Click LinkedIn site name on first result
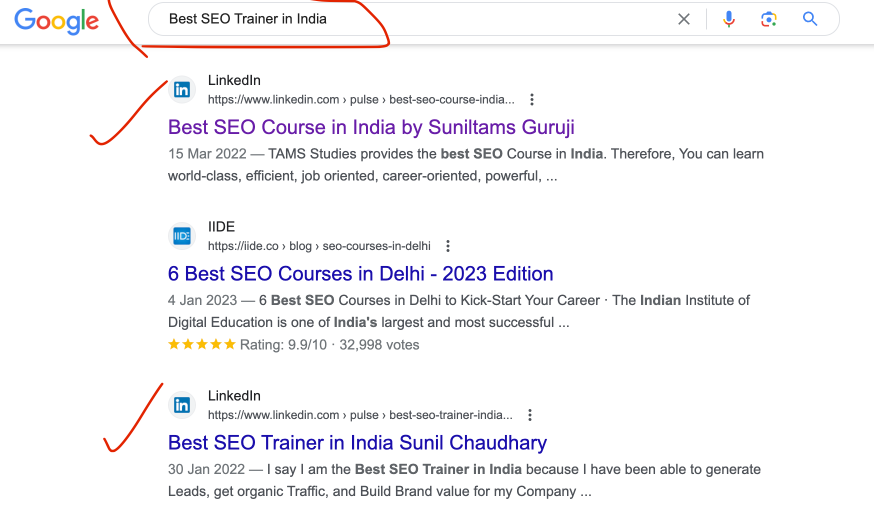The image size is (874, 528). 234,80
